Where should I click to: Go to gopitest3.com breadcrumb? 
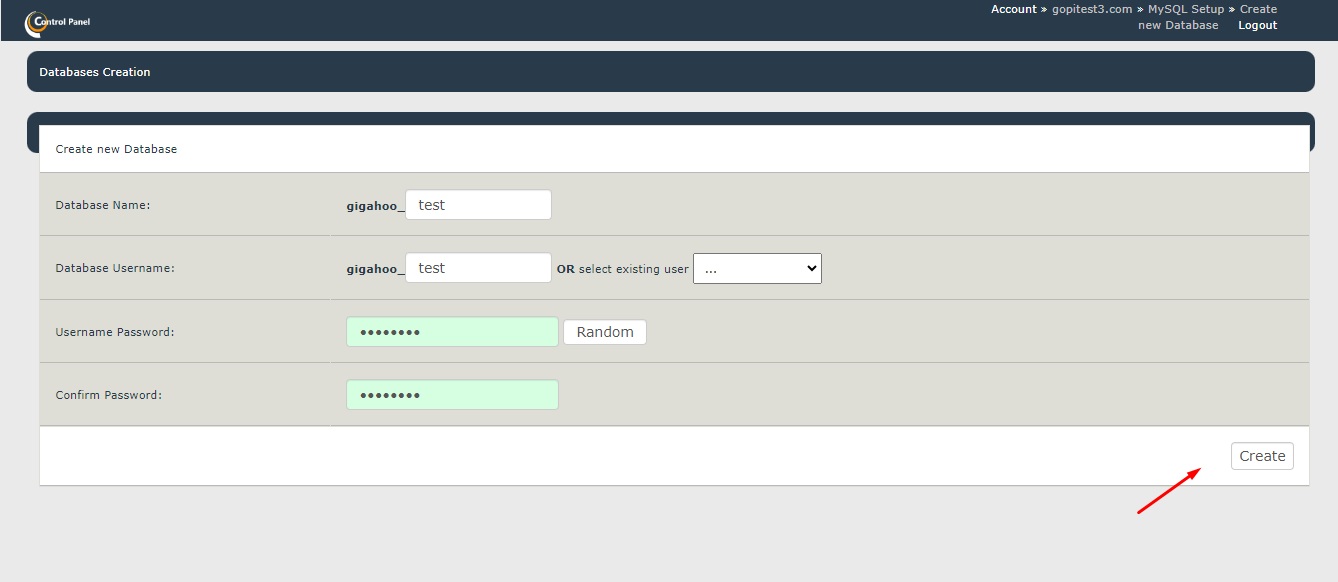1092,9
